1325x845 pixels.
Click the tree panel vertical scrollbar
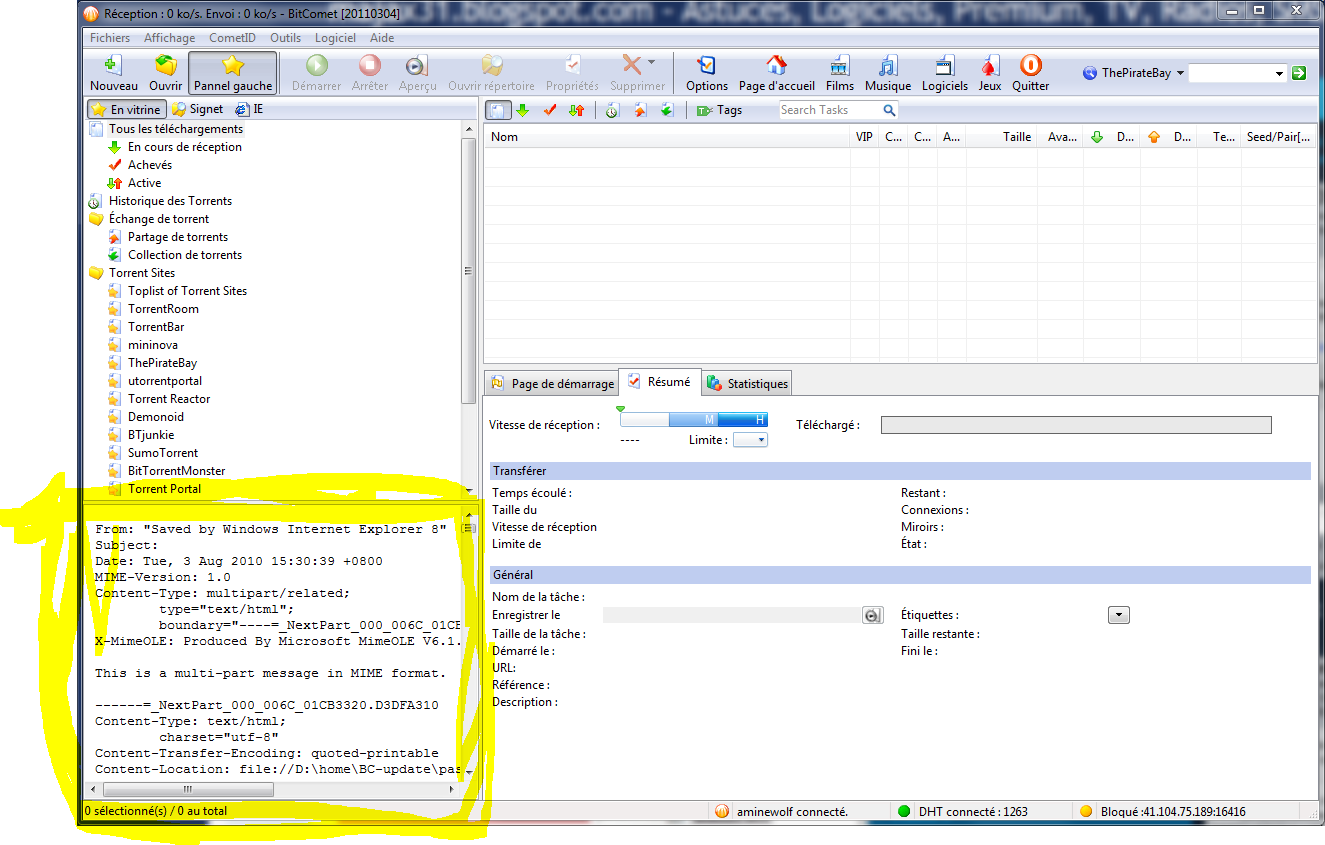[468, 270]
